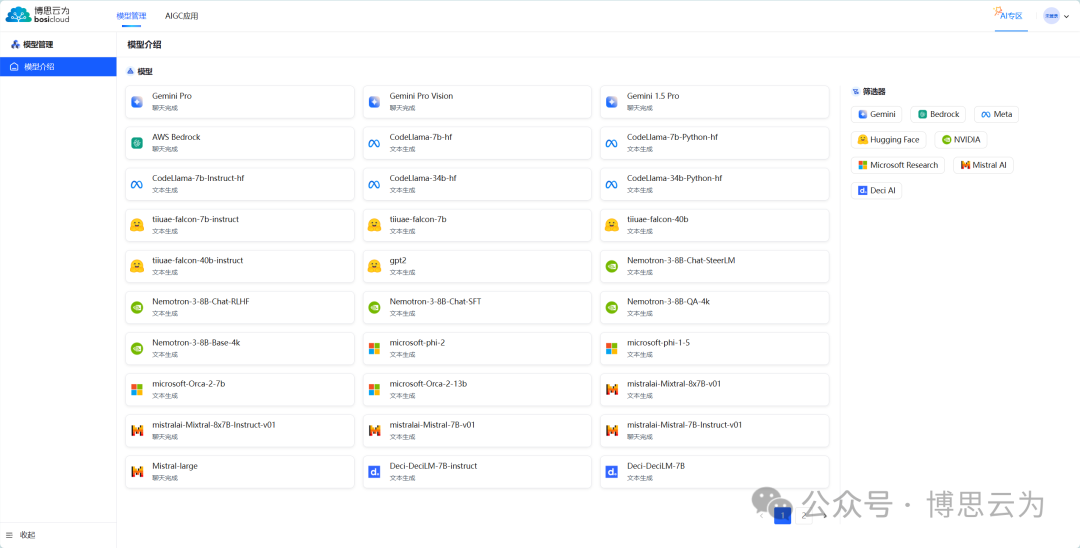
Task: Open the tiiuae-falcon-7b model card
Action: click(477, 225)
